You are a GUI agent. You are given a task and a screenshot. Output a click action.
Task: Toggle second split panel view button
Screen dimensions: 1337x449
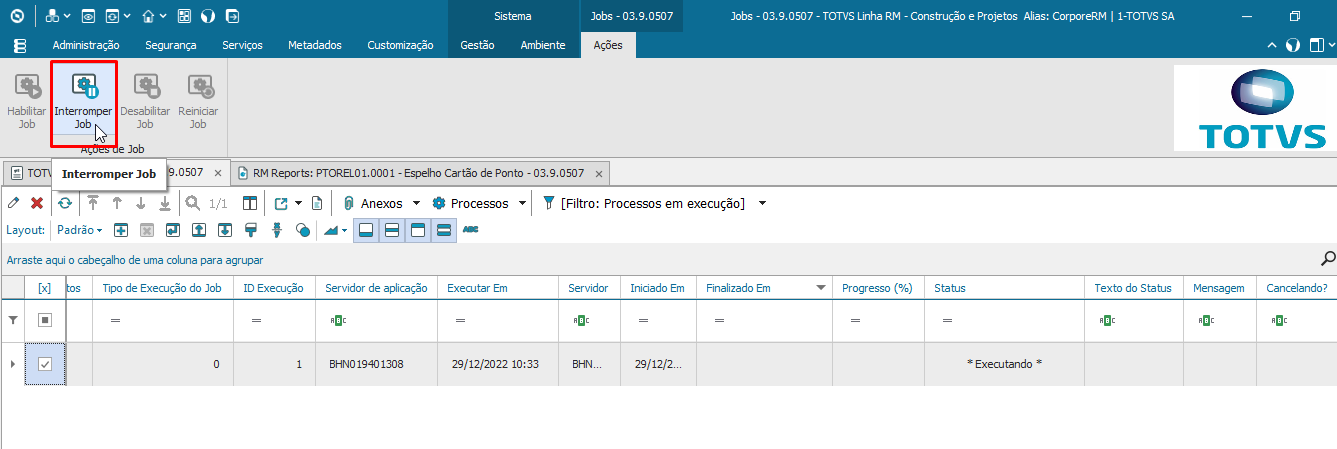[392, 230]
